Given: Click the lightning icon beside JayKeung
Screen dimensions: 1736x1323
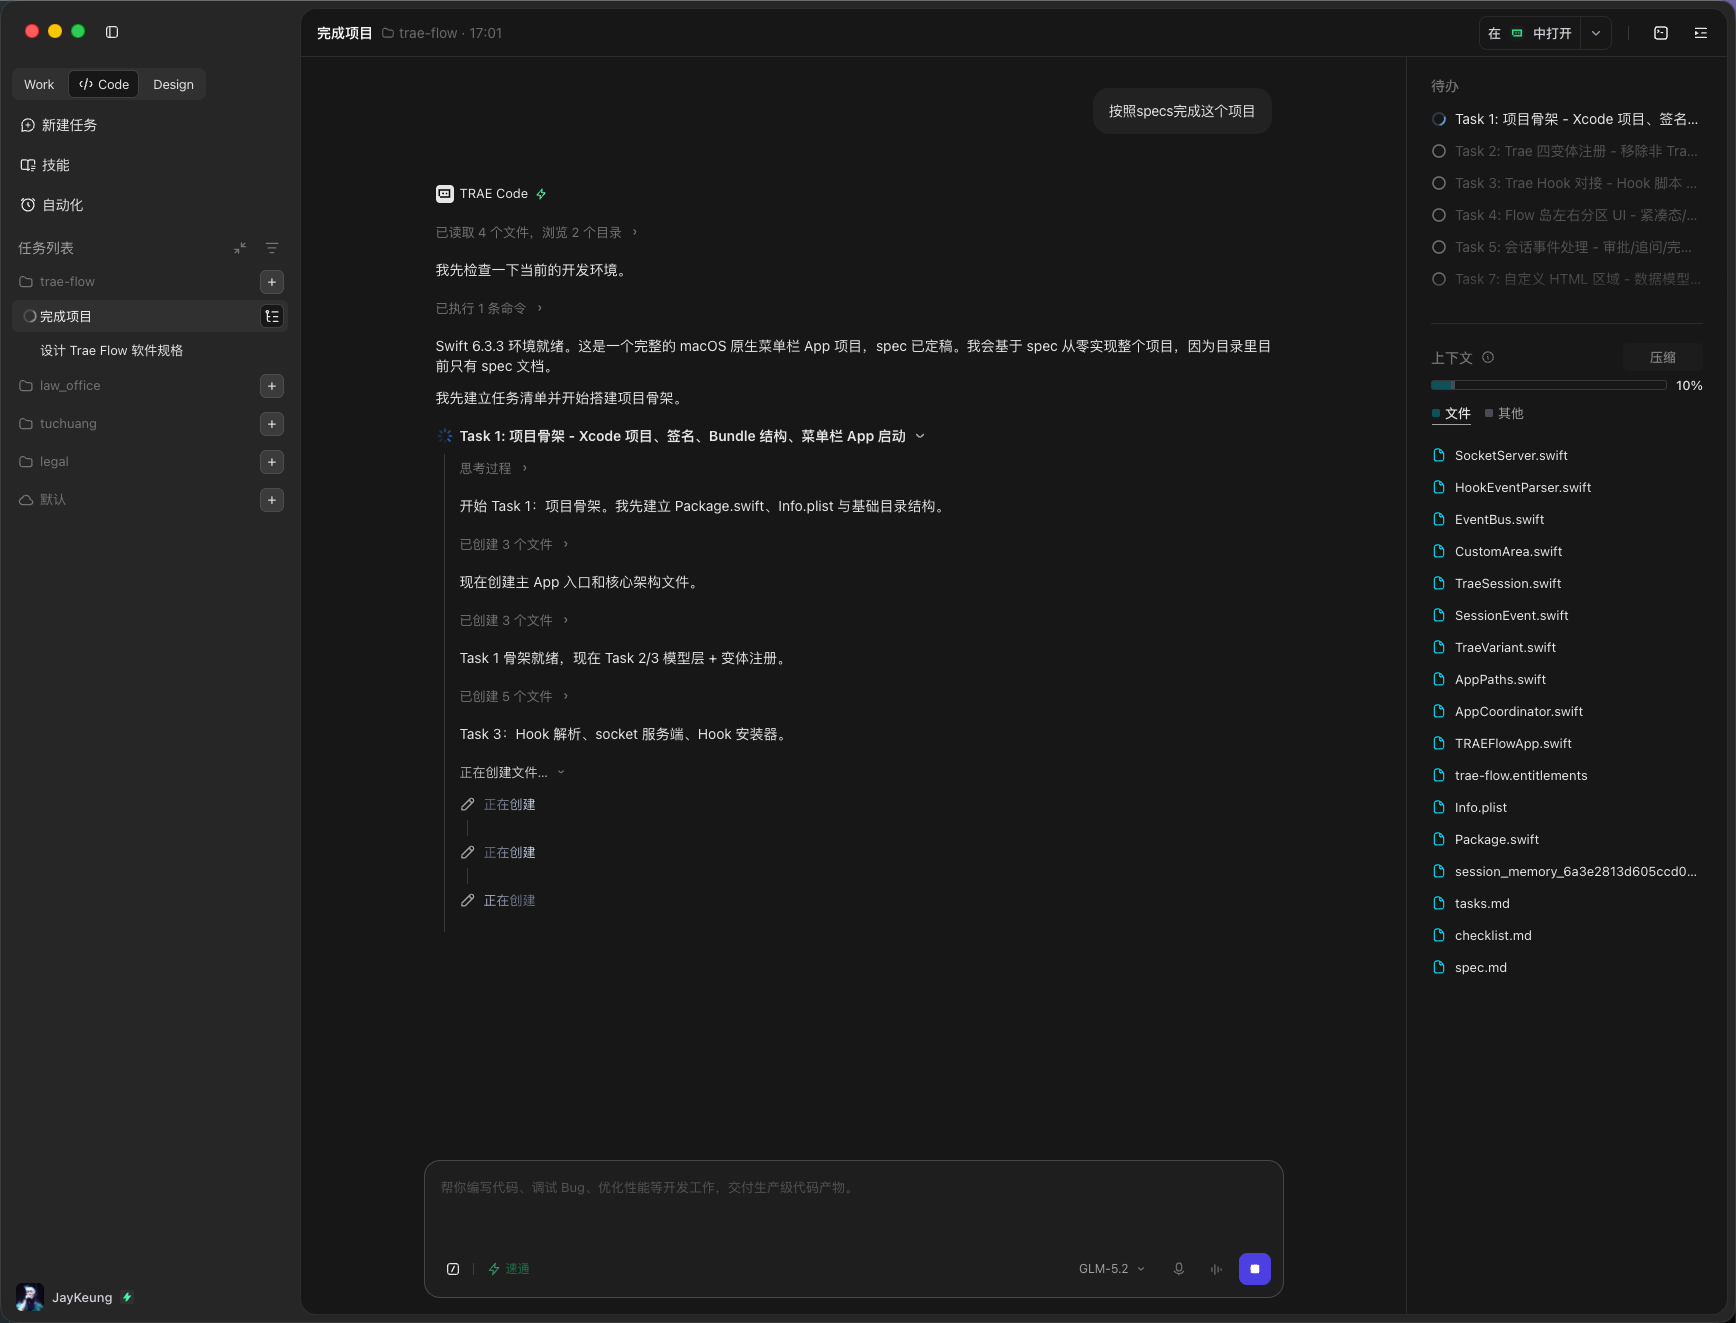Looking at the screenshot, I should point(127,1297).
